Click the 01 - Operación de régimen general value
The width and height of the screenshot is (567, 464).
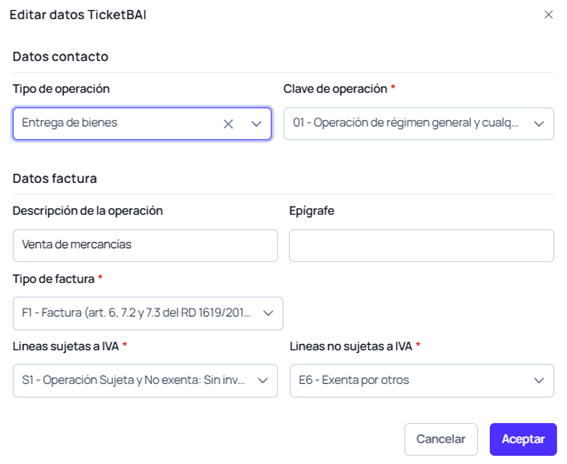405,123
